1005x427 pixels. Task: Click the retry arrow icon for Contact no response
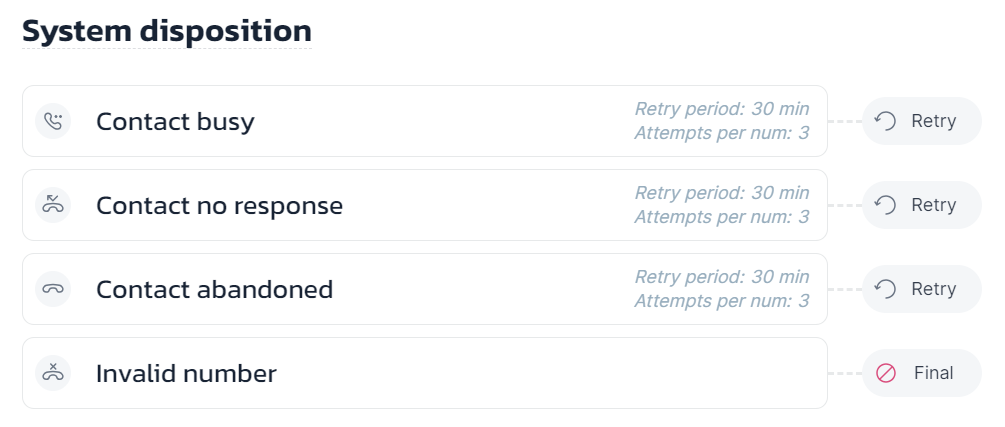[x=885, y=205]
